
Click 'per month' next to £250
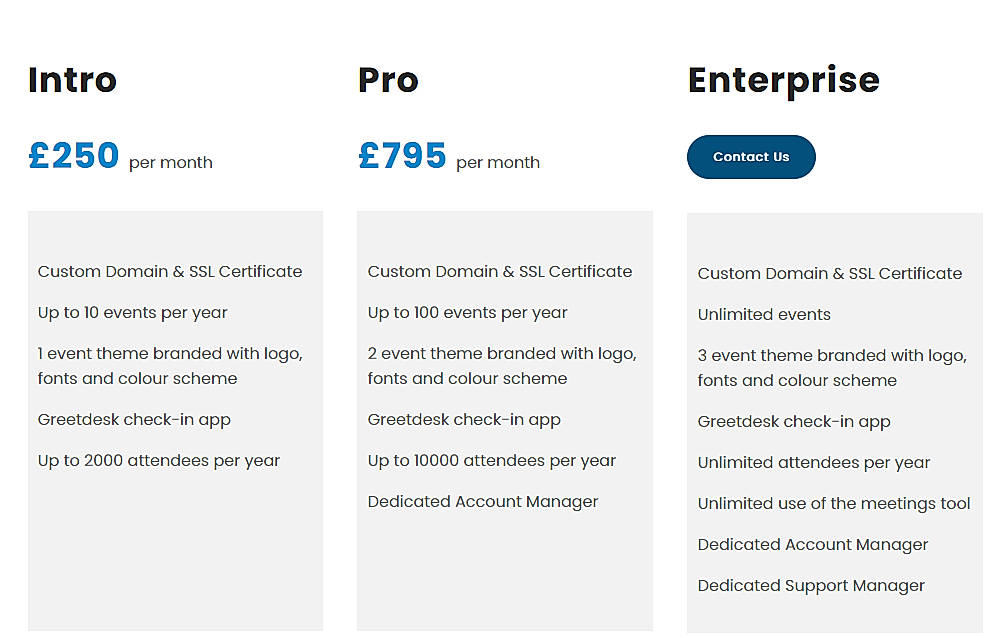pos(171,162)
